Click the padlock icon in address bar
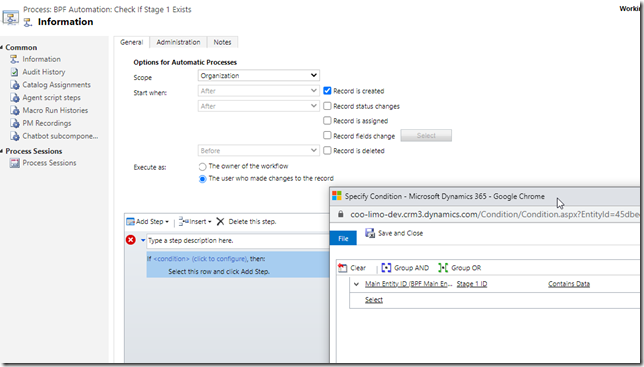Viewport: 644px width, 367px height. pos(340,214)
